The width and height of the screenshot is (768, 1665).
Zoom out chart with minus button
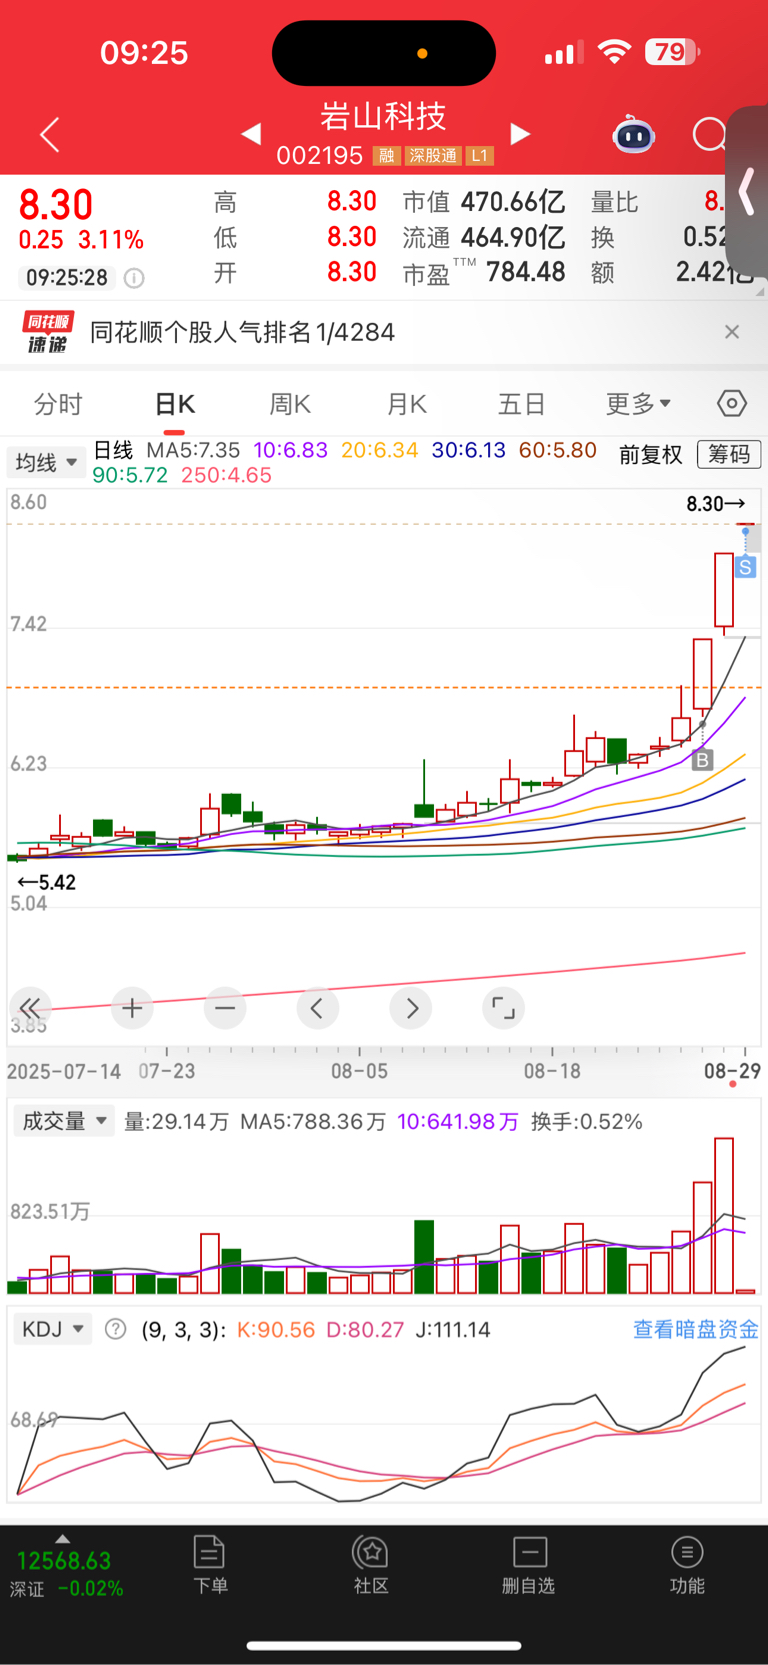[x=225, y=1008]
